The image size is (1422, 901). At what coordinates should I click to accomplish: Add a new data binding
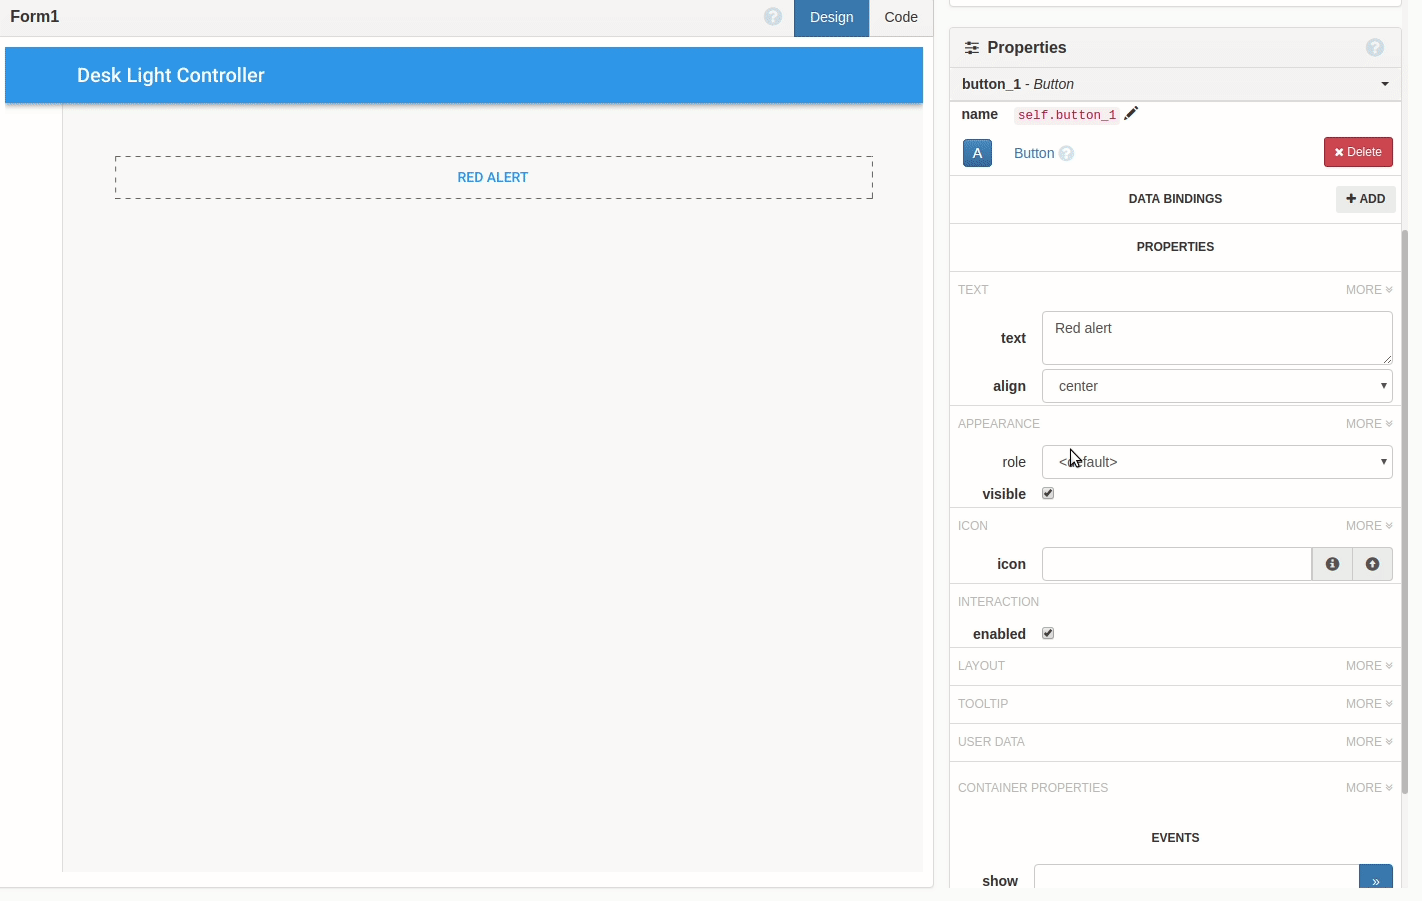click(x=1365, y=199)
